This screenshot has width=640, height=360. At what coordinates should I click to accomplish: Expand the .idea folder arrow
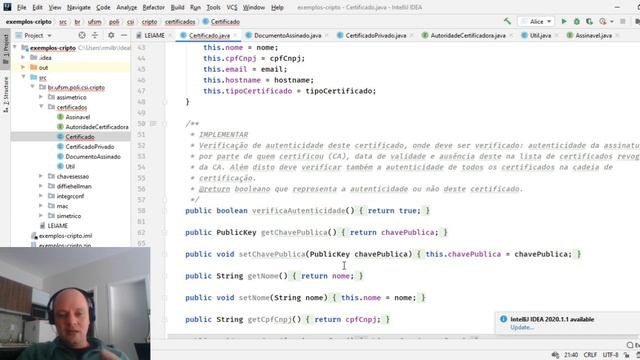[x=23, y=58]
